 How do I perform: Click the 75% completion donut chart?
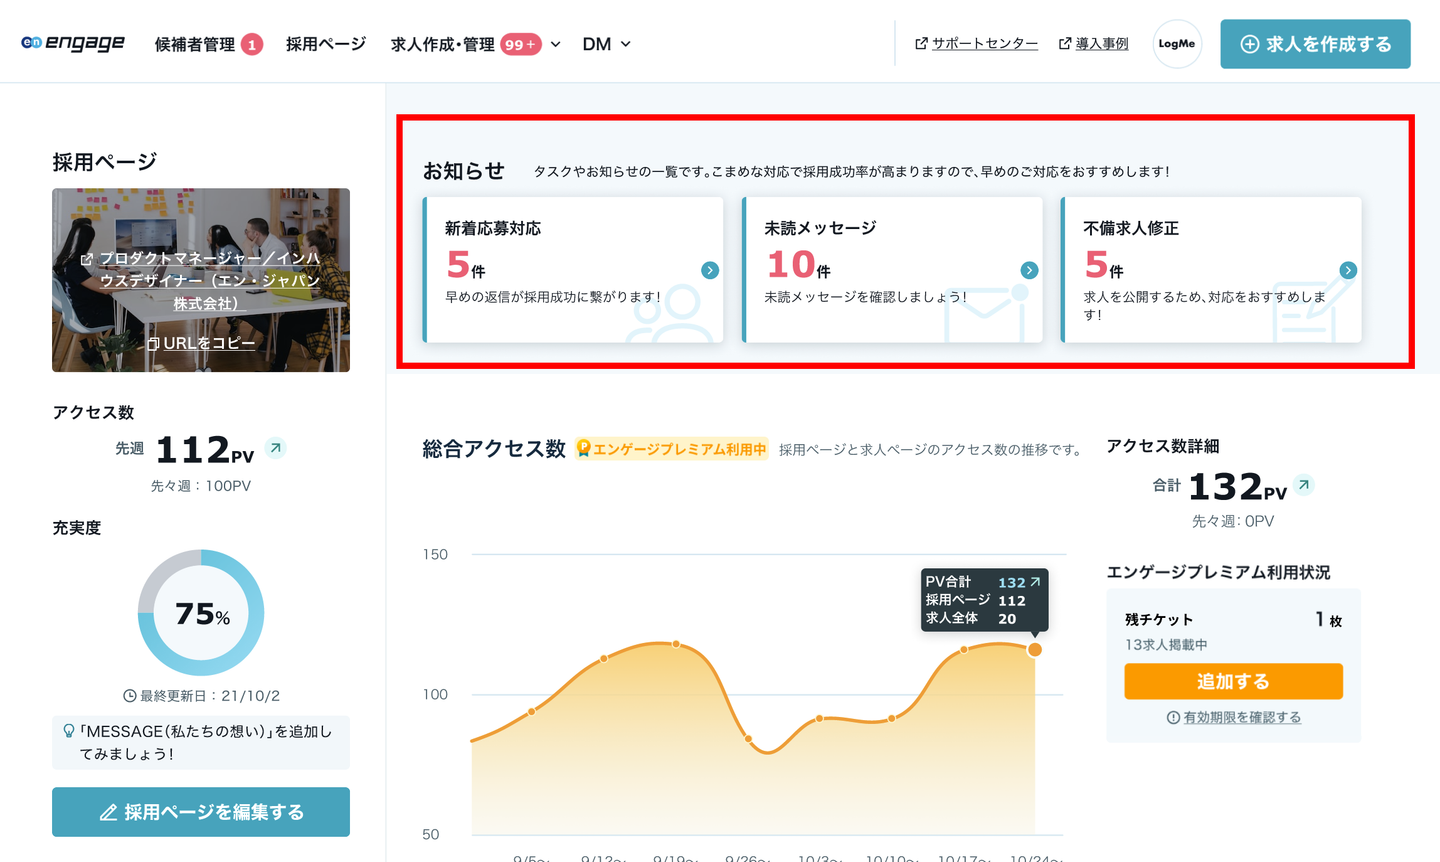pyautogui.click(x=201, y=612)
